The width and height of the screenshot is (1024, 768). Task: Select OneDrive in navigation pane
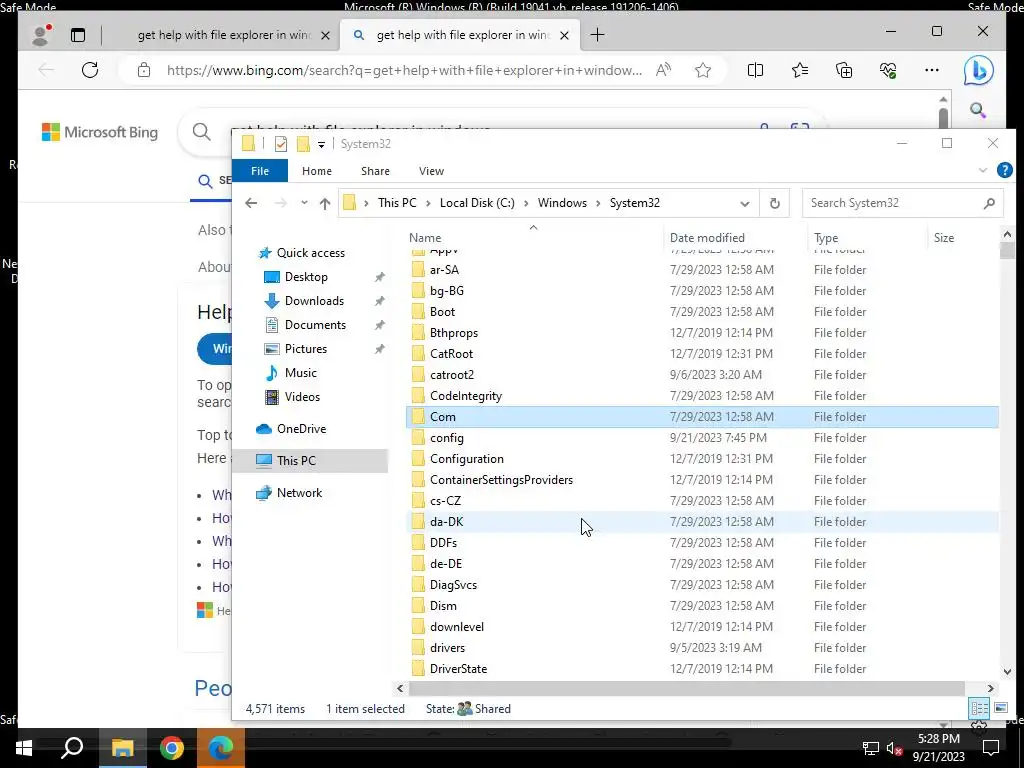click(301, 428)
